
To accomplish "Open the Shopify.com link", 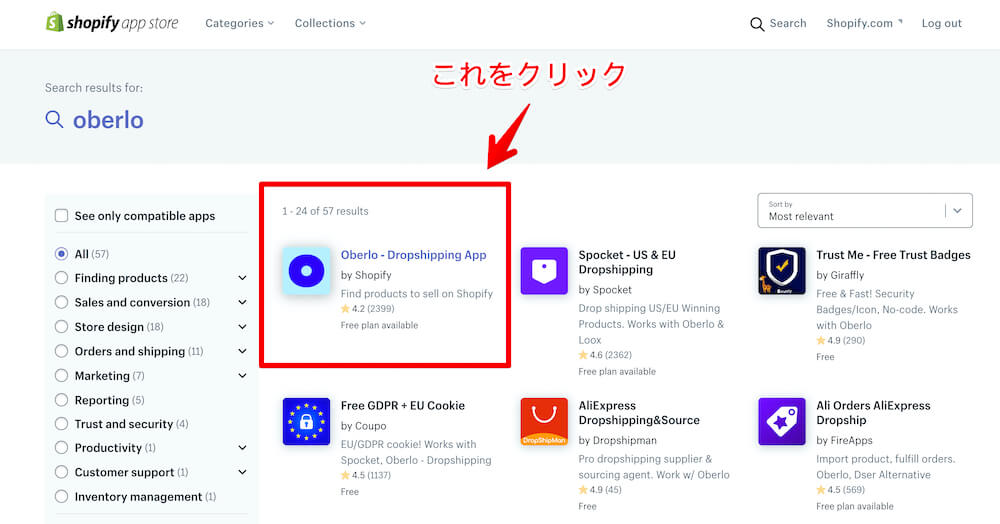I will pos(864,23).
